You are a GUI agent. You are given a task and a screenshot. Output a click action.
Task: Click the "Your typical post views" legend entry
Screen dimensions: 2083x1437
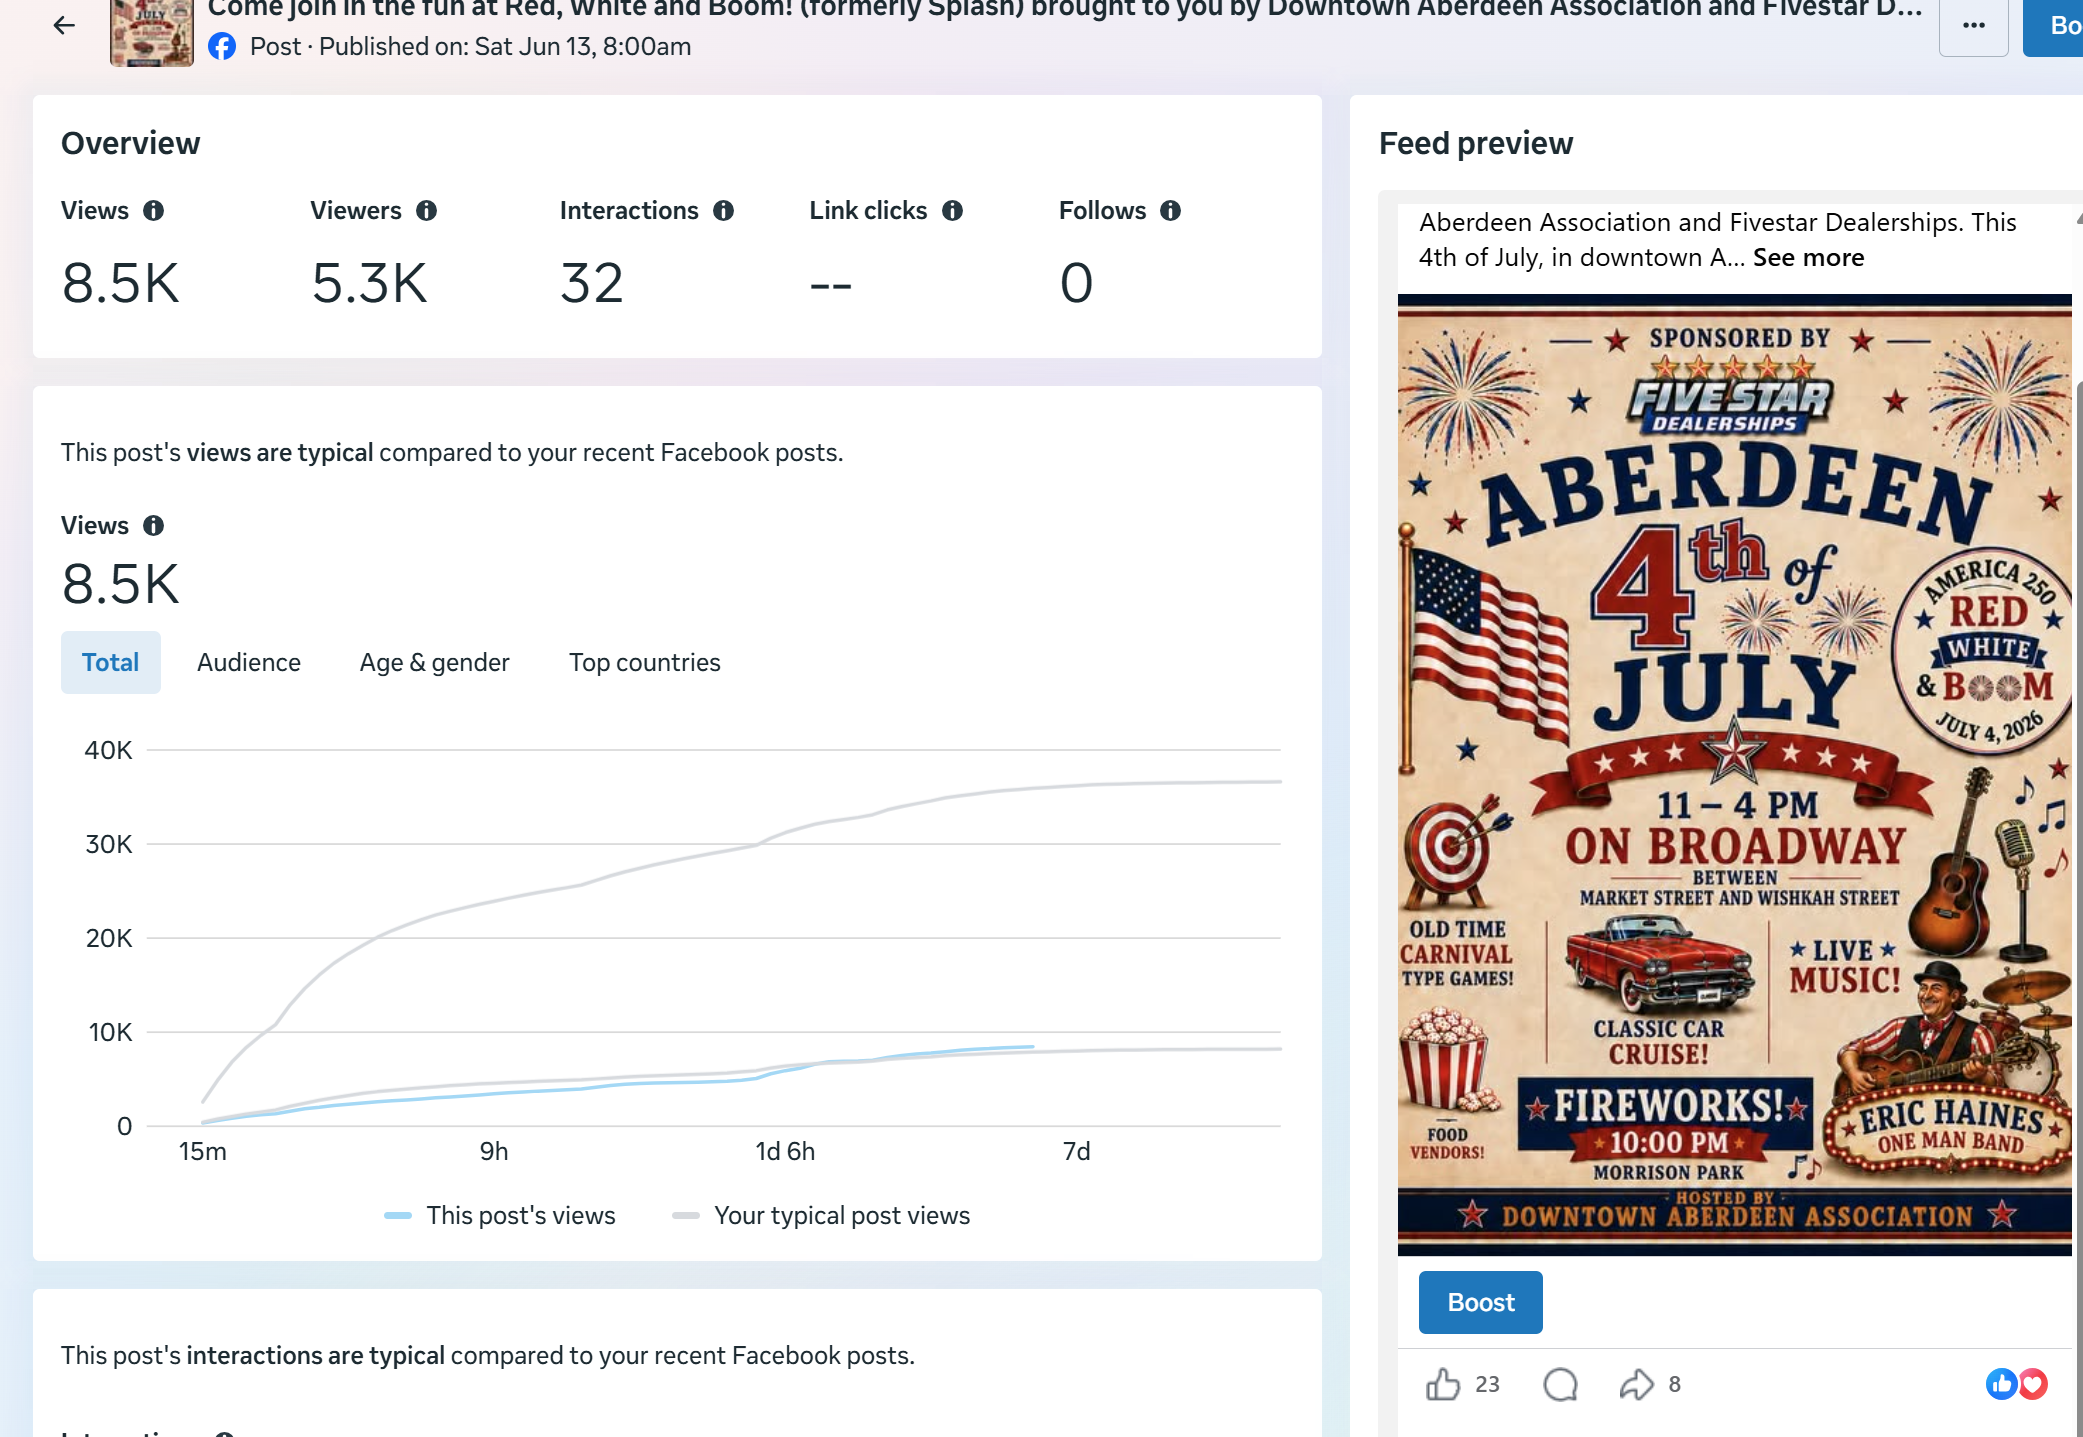pos(821,1215)
